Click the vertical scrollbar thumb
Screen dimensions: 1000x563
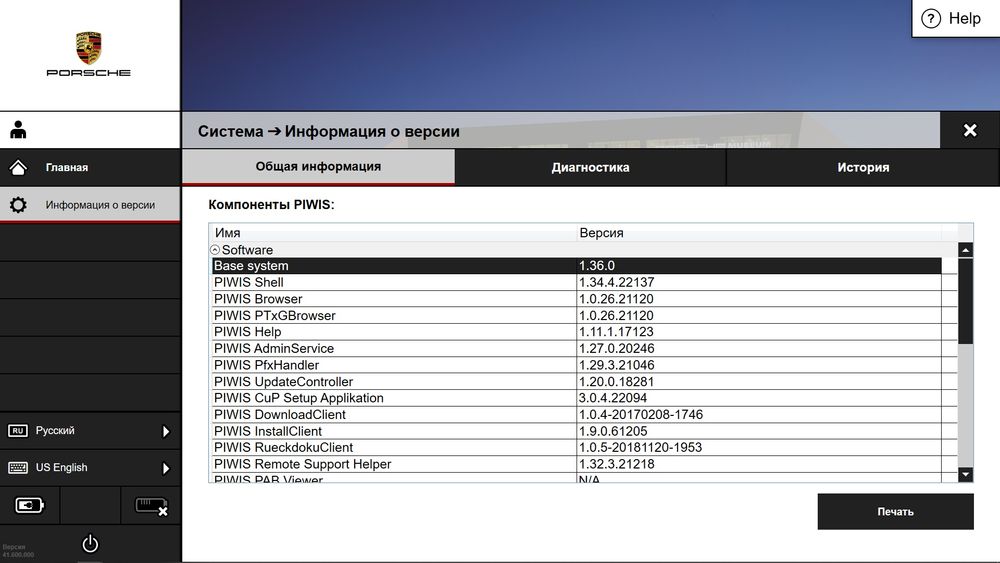click(x=966, y=300)
